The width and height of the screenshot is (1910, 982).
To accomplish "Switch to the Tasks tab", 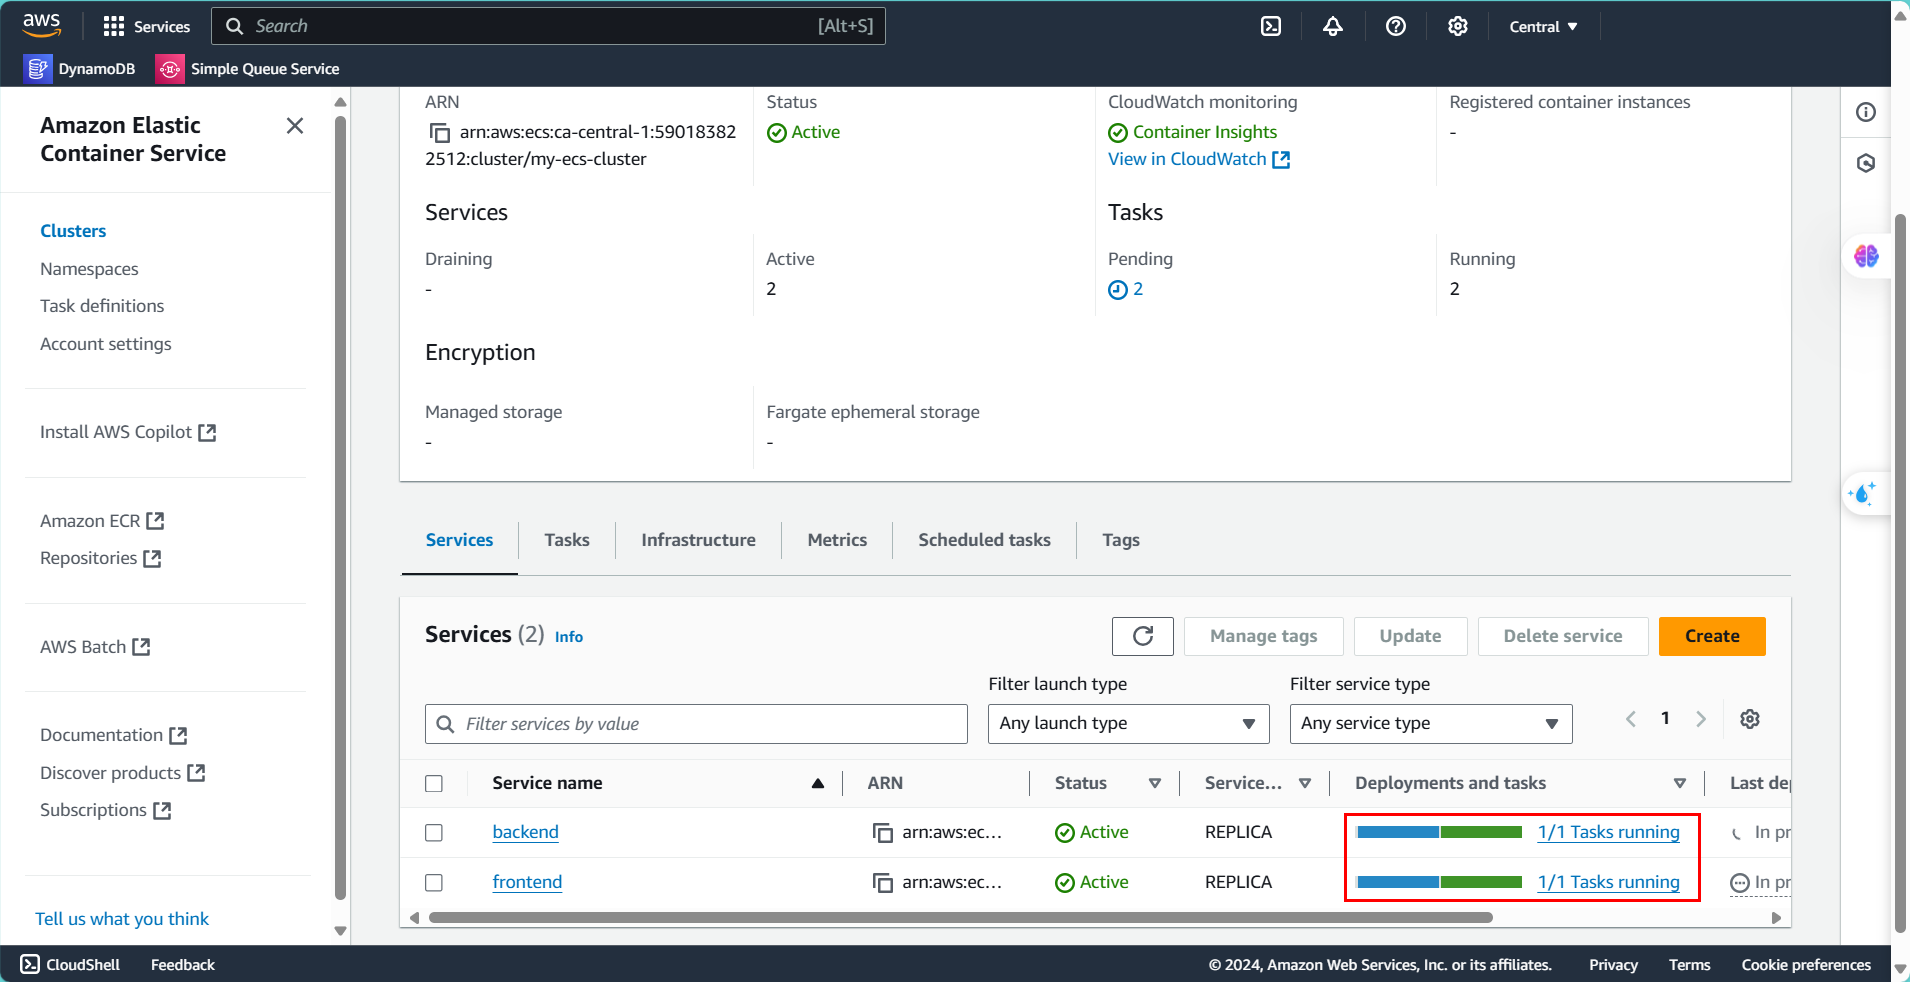I will click(567, 540).
